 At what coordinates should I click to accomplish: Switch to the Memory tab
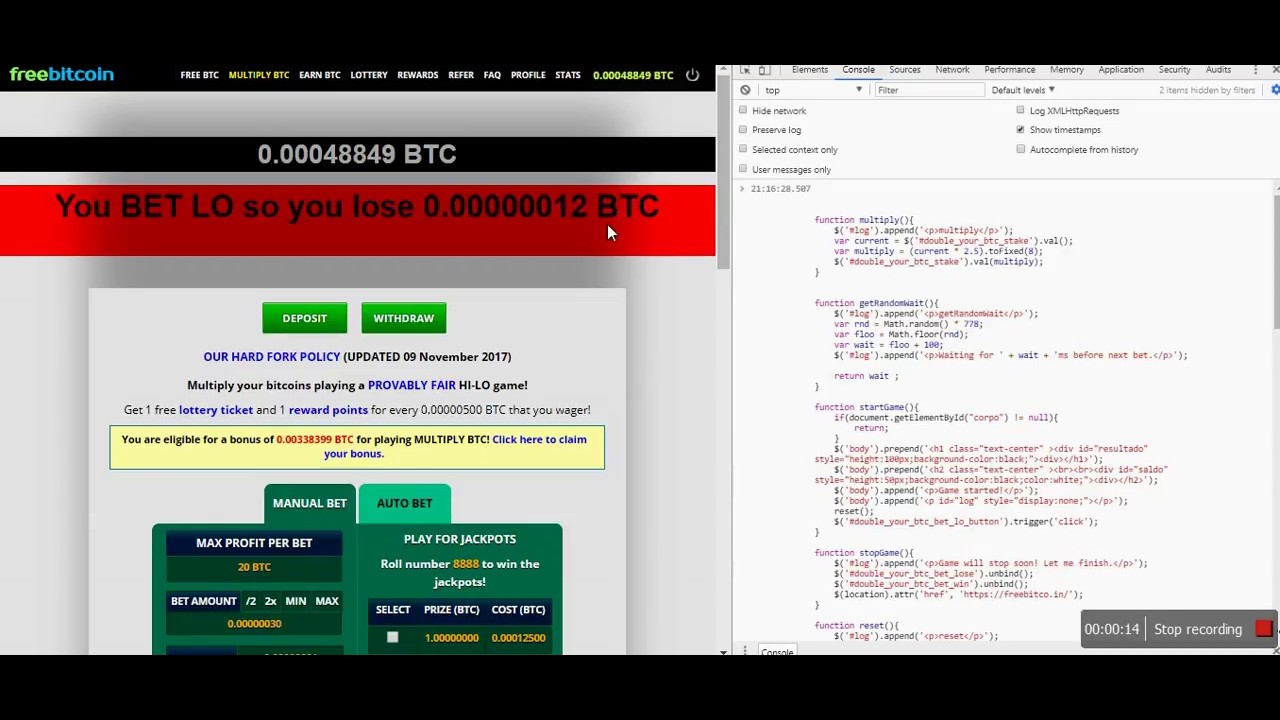click(x=1067, y=70)
